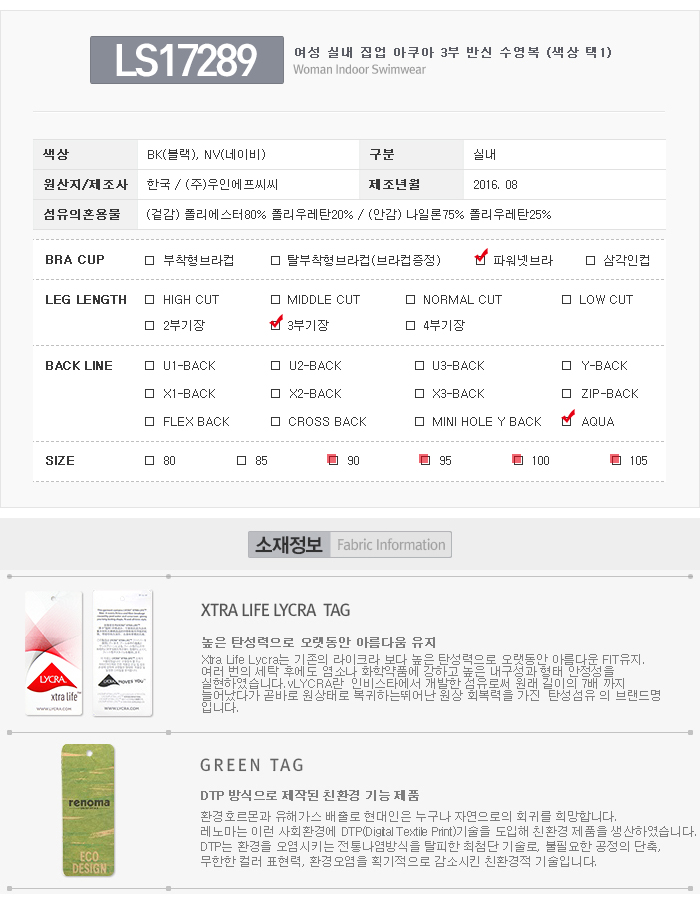Select the HIGH CUT checkbox
Screen dimensions: 700x918
(150, 299)
